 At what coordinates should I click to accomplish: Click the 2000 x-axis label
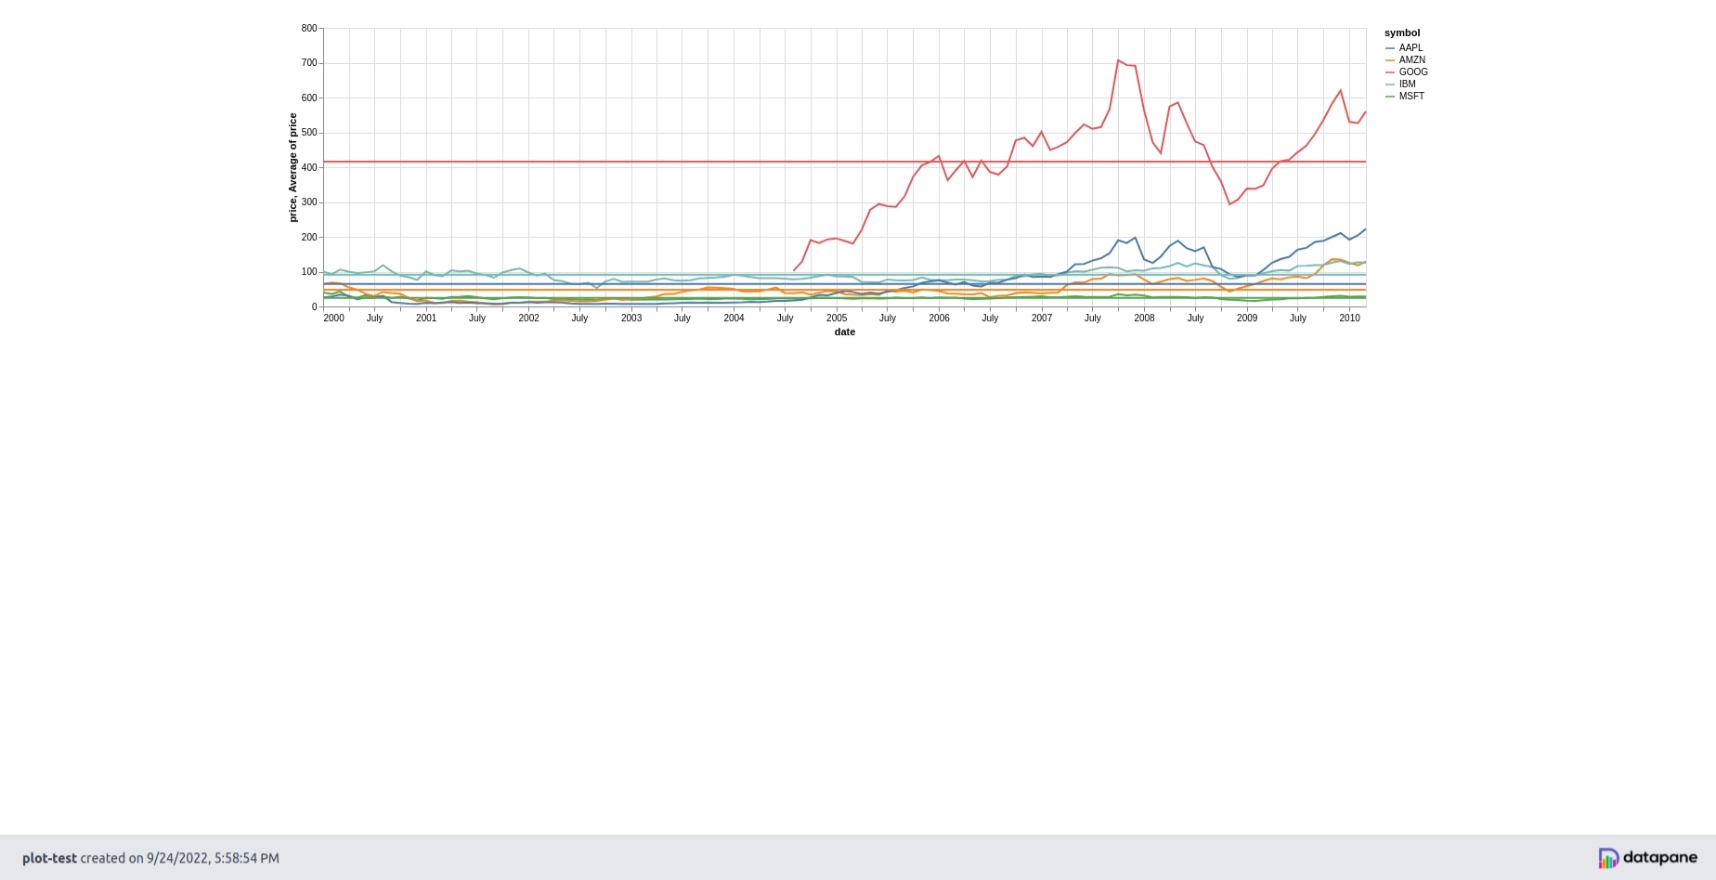click(334, 318)
